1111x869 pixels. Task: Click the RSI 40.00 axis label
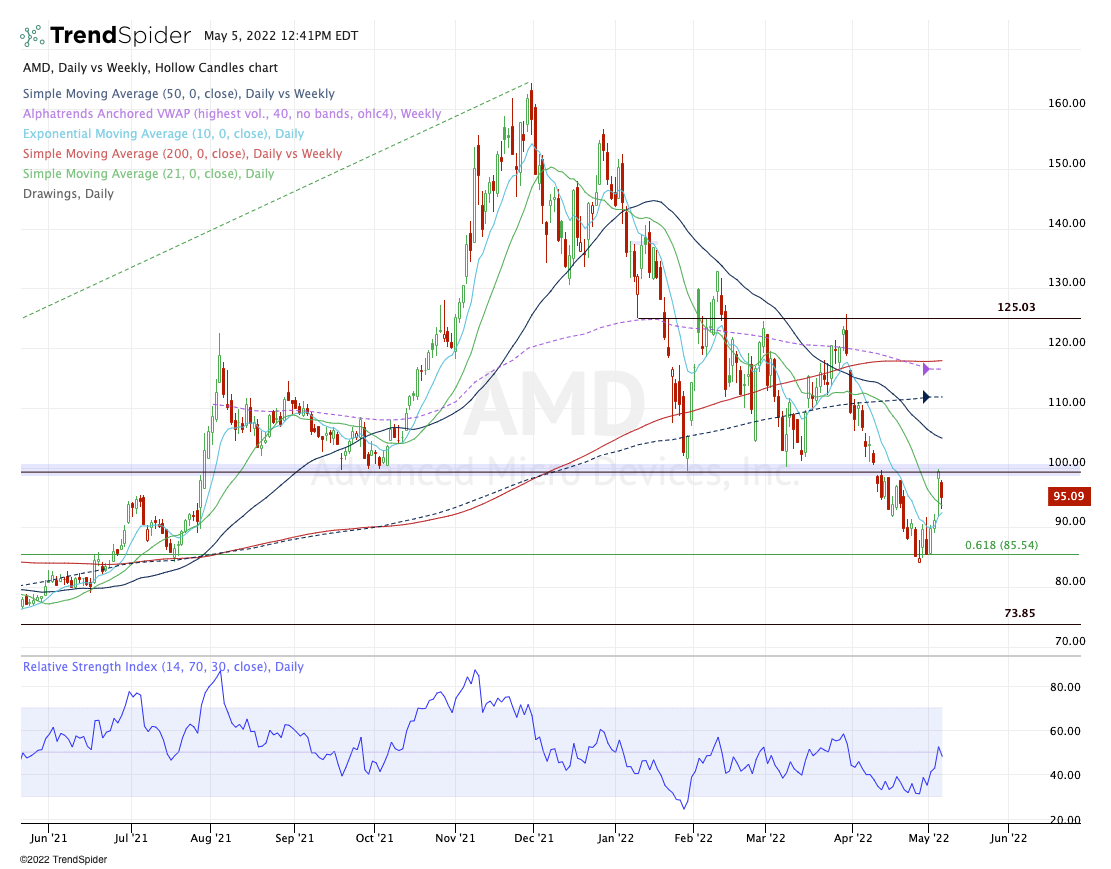click(x=1065, y=775)
